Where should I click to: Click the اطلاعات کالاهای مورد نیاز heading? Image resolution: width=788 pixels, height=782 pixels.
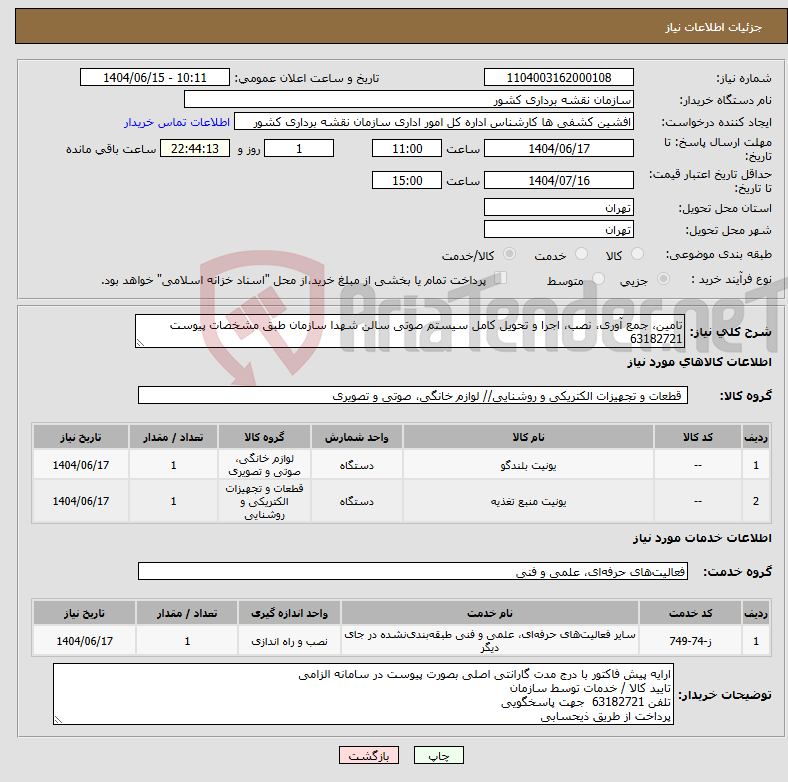699,362
